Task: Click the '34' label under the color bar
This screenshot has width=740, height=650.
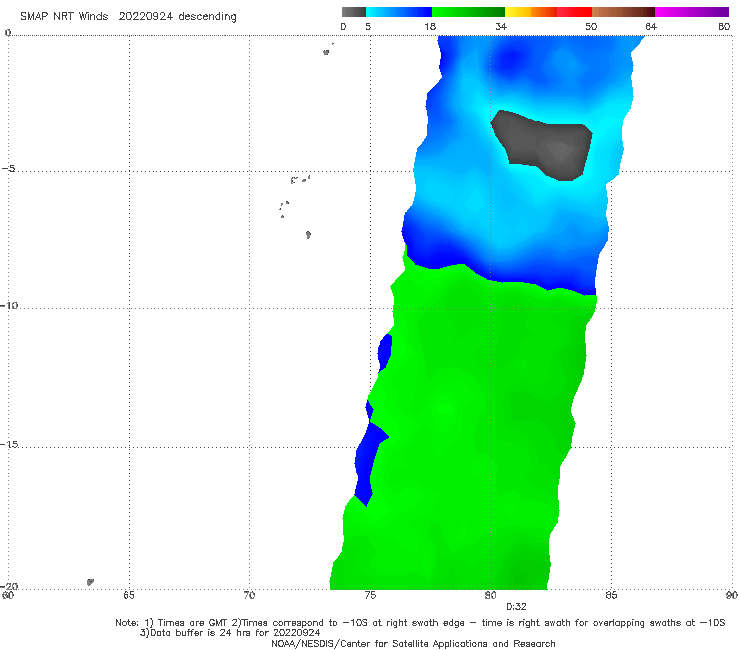Action: [501, 26]
